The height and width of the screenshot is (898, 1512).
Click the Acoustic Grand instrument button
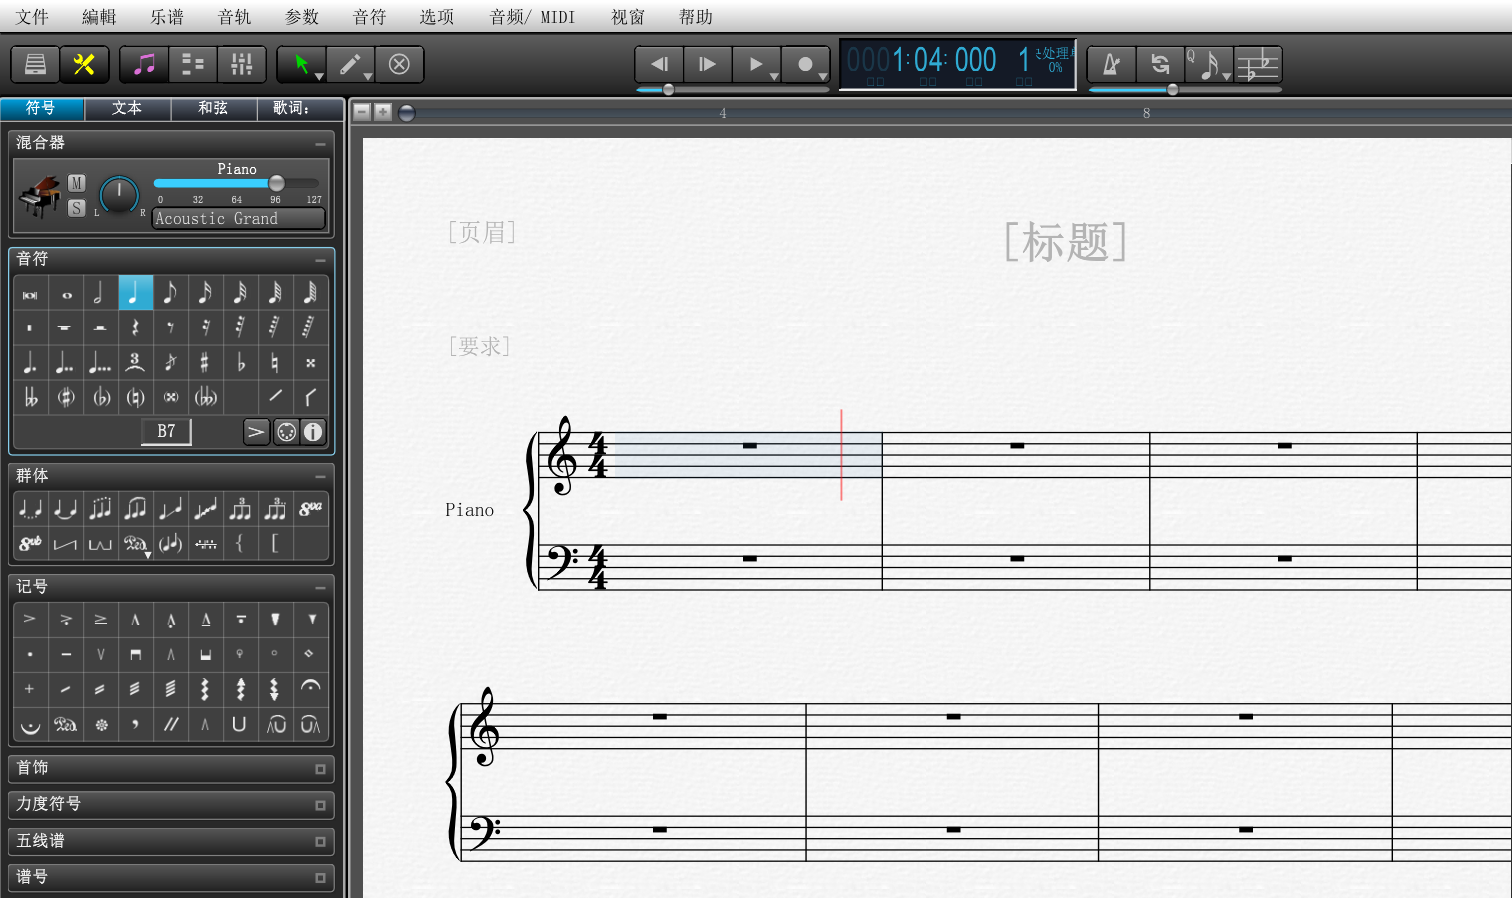click(238, 218)
